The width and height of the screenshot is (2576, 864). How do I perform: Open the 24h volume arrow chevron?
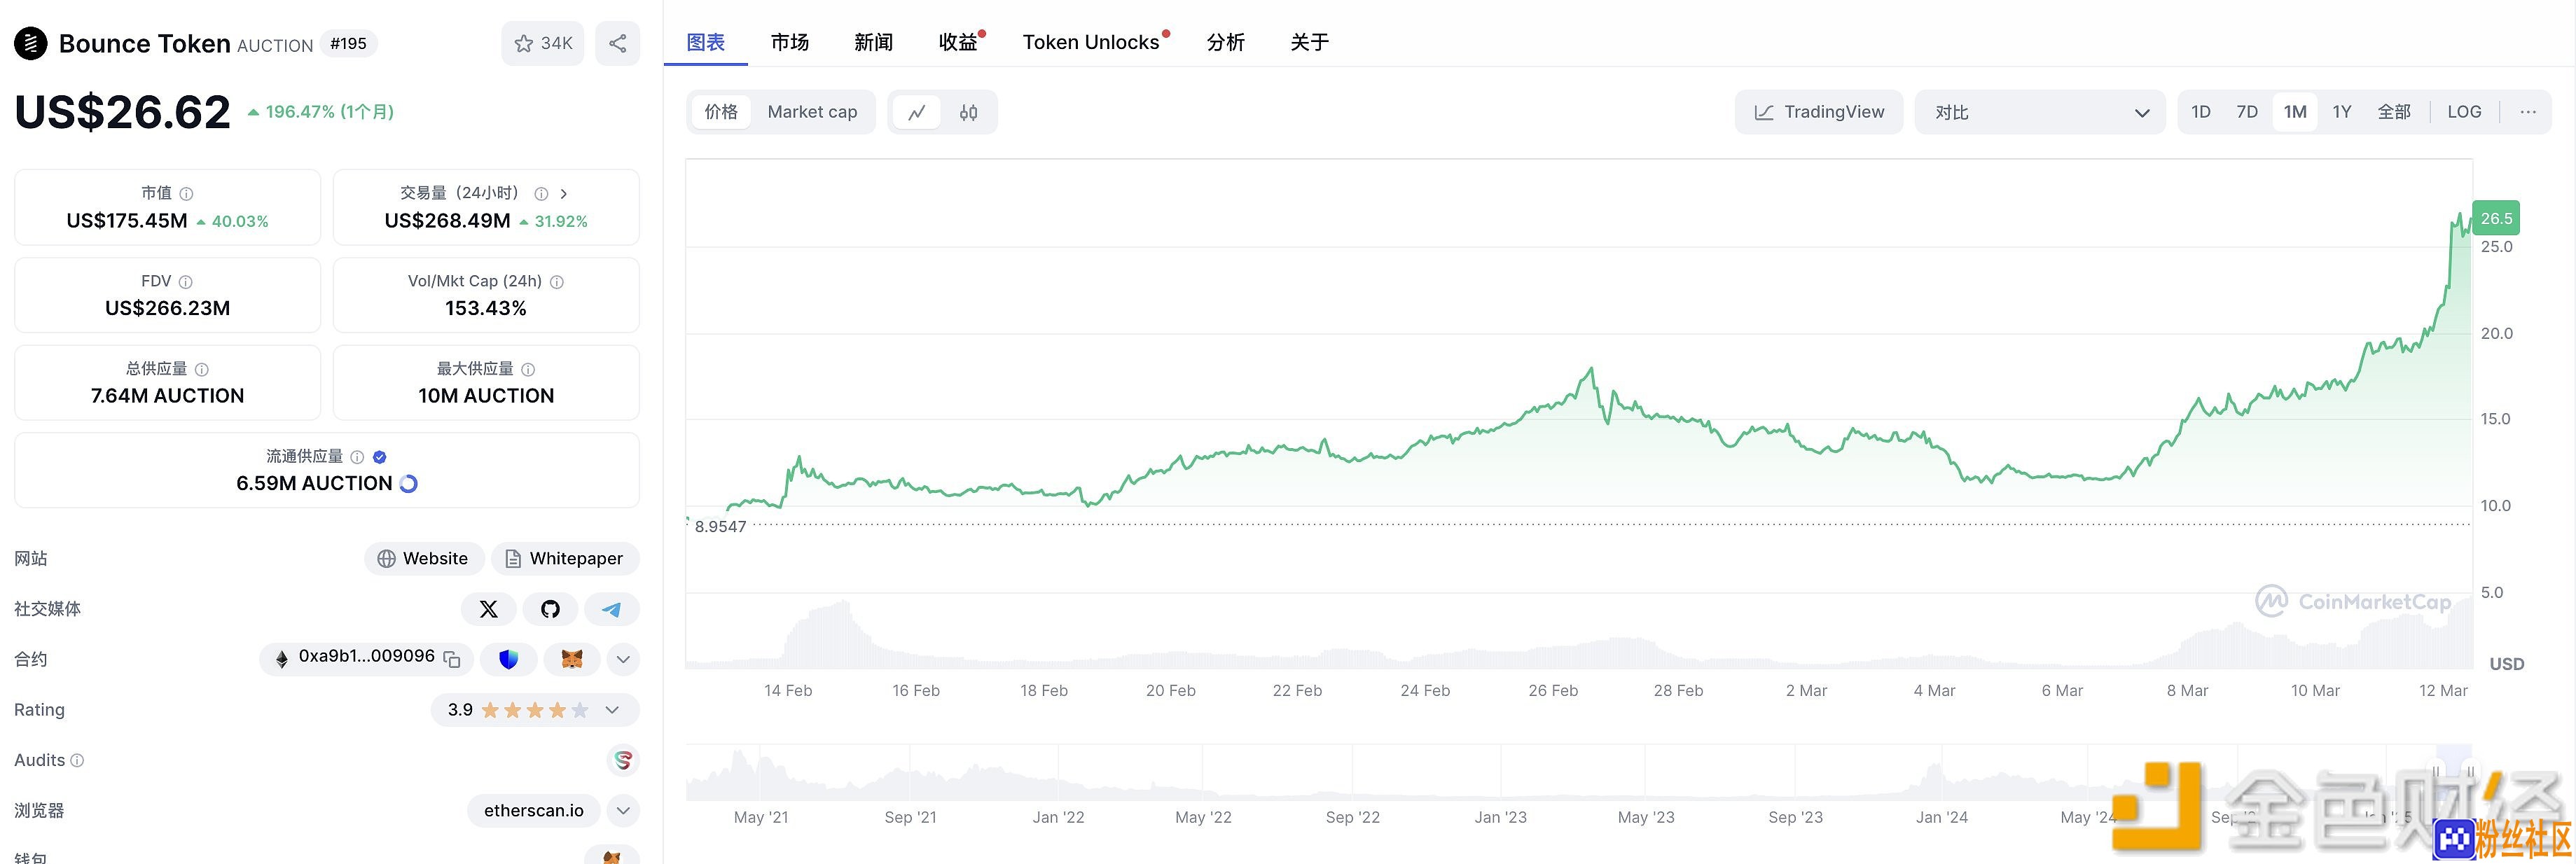[x=564, y=194]
